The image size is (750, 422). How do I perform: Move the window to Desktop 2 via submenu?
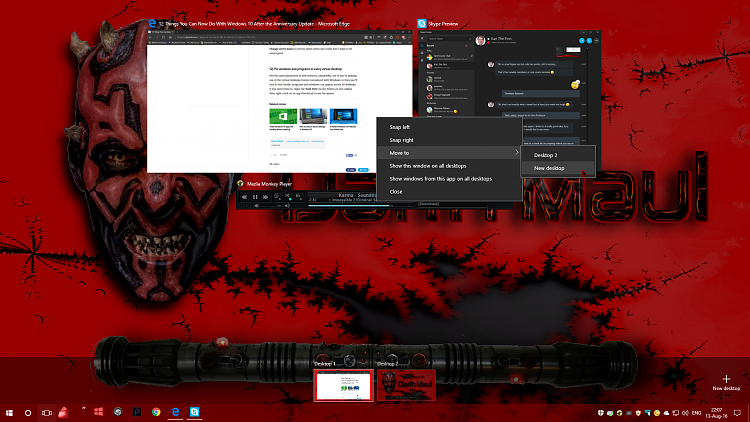pyautogui.click(x=558, y=155)
